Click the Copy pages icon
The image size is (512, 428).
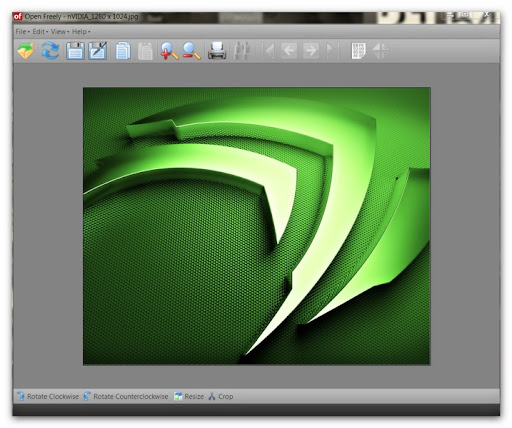click(123, 51)
